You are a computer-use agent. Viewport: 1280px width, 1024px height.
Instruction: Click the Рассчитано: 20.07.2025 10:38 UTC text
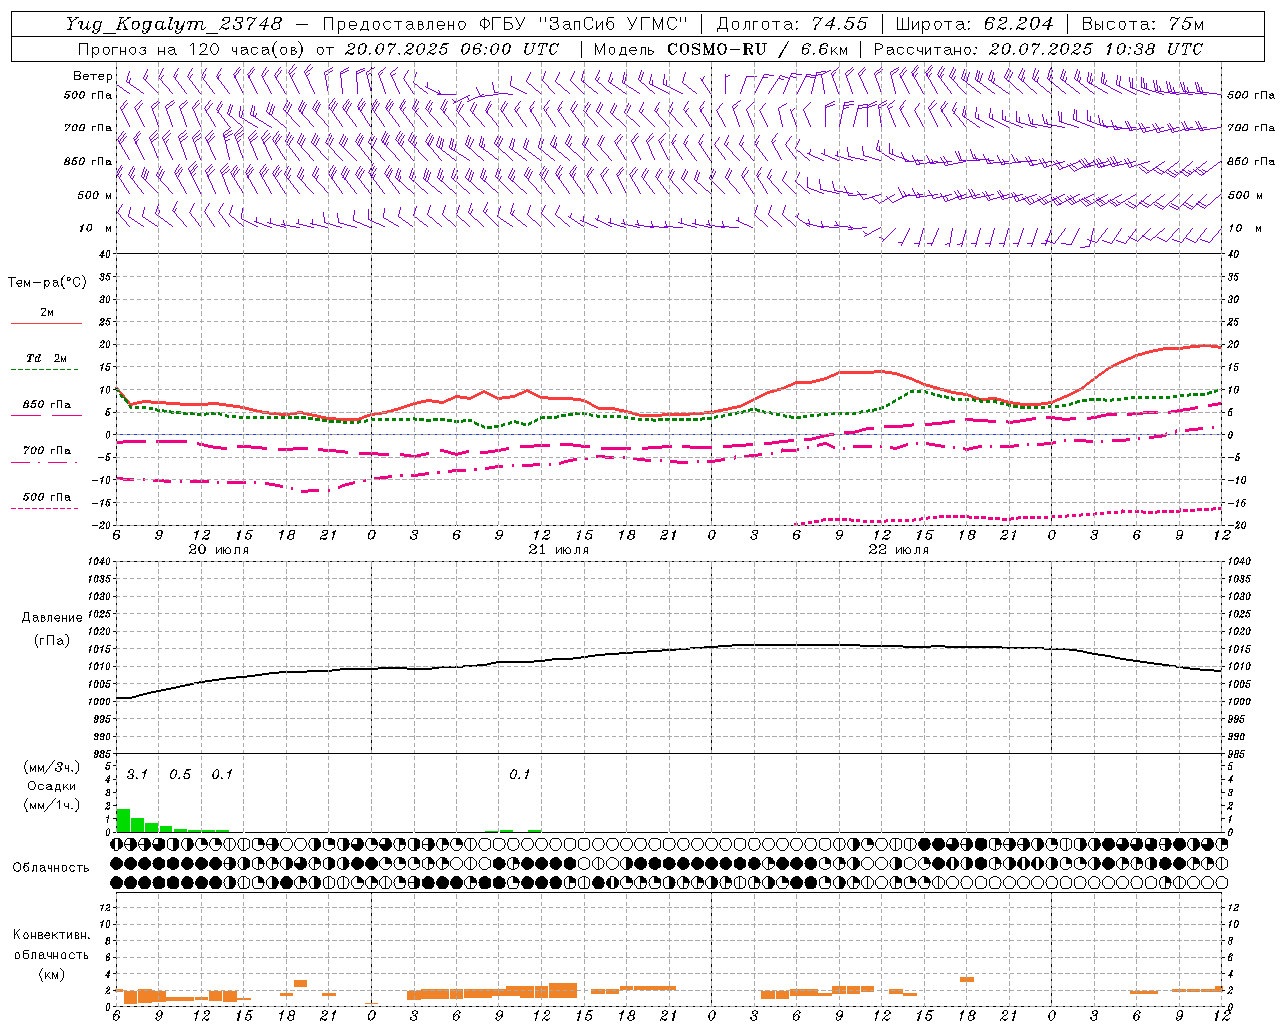[x=1038, y=49]
